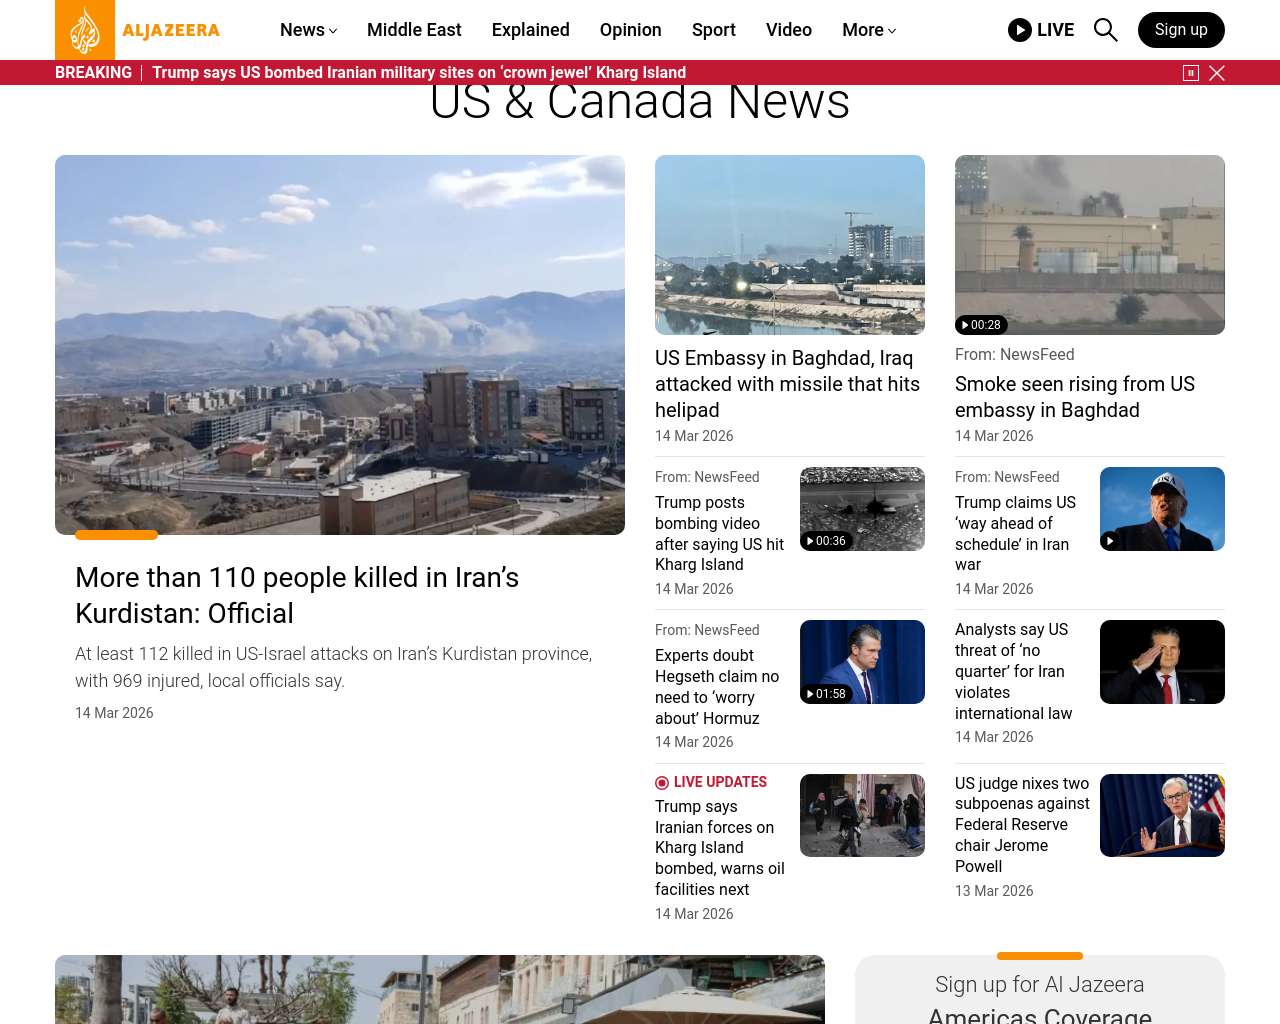Click 'Sign up for Al Jazeera' newsletter heading

[x=1040, y=985]
